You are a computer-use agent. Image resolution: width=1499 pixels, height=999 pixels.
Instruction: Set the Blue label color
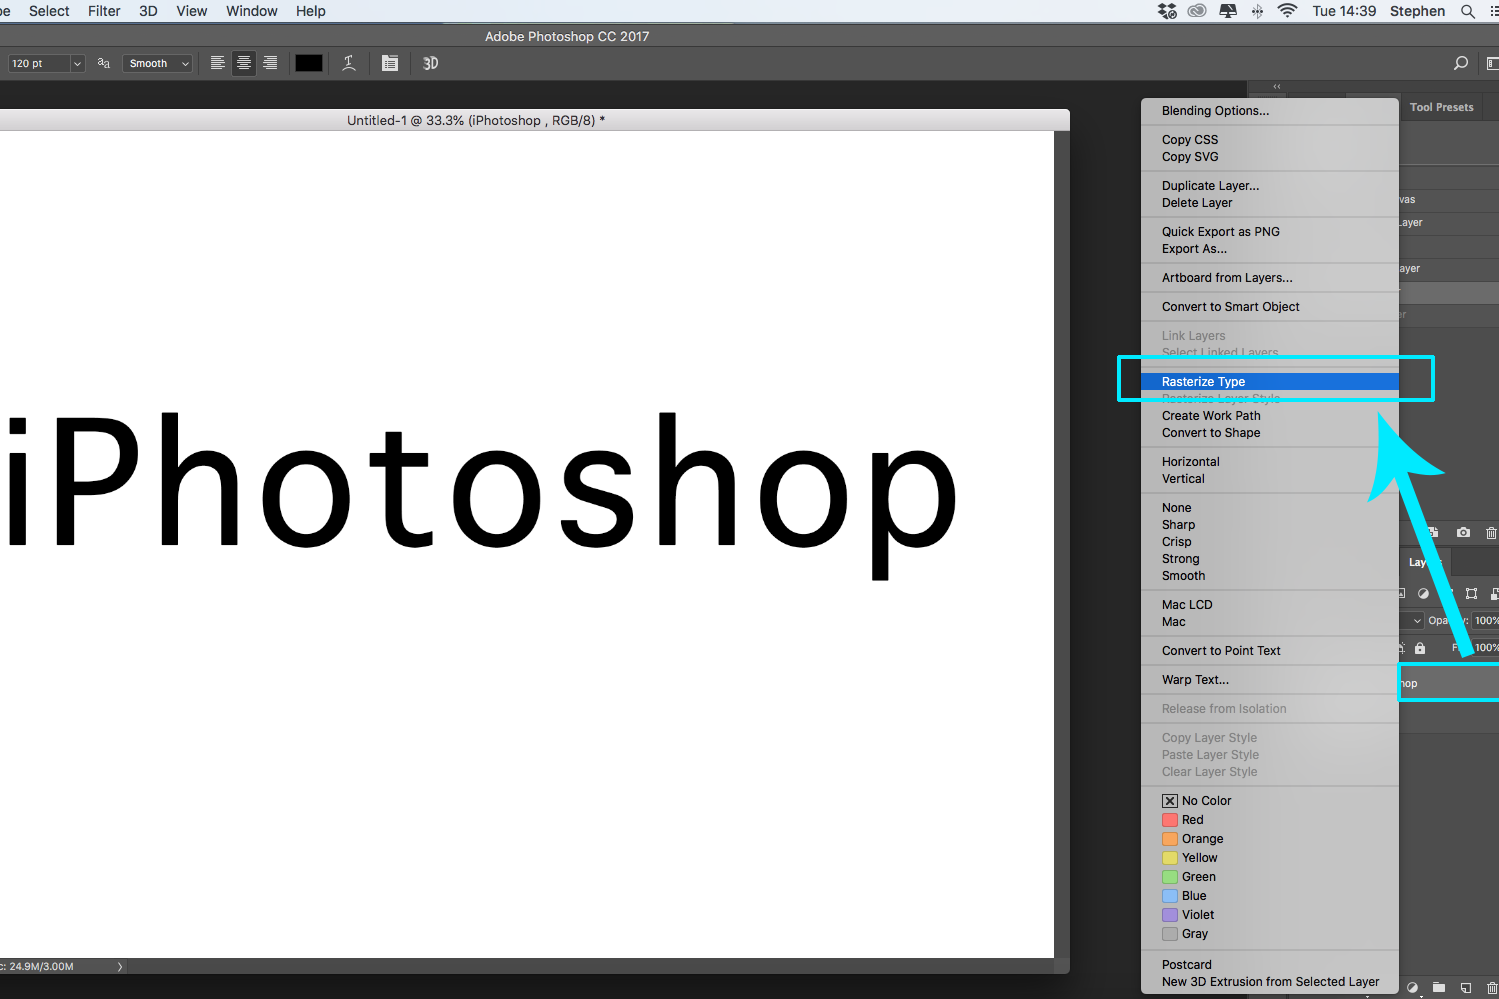[x=1184, y=896]
